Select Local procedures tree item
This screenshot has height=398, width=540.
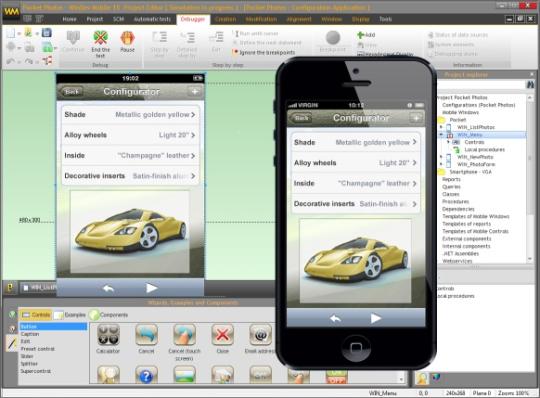[x=484, y=149]
